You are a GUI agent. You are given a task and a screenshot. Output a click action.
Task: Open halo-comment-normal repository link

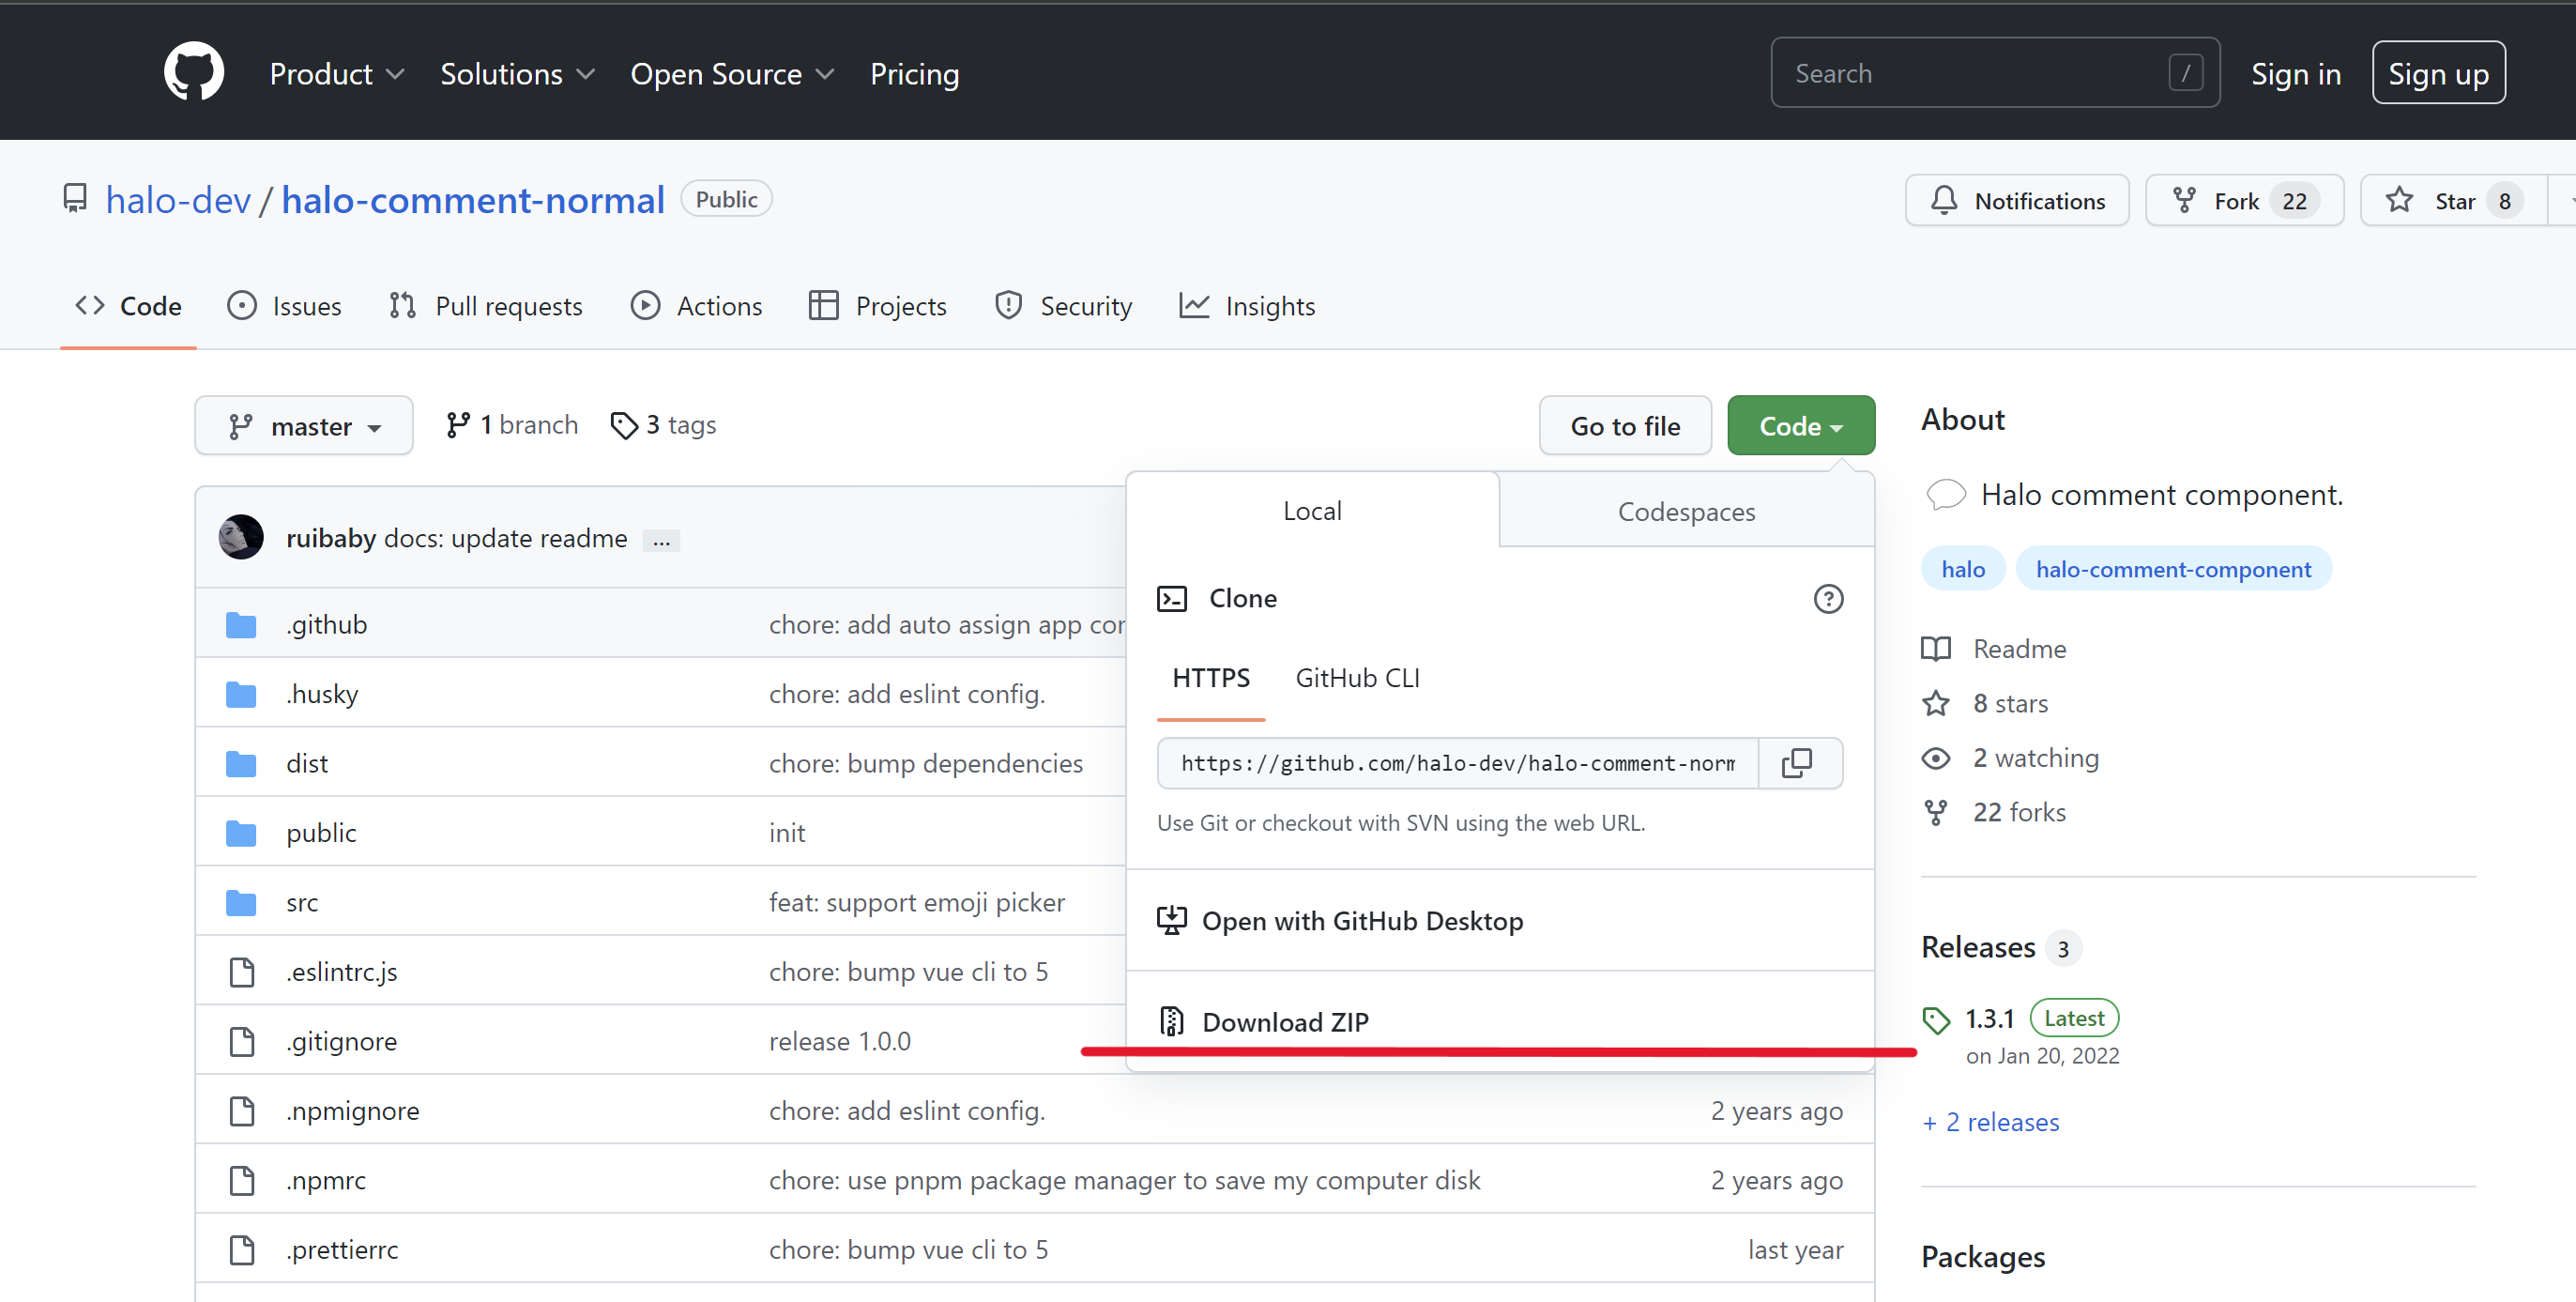point(472,200)
